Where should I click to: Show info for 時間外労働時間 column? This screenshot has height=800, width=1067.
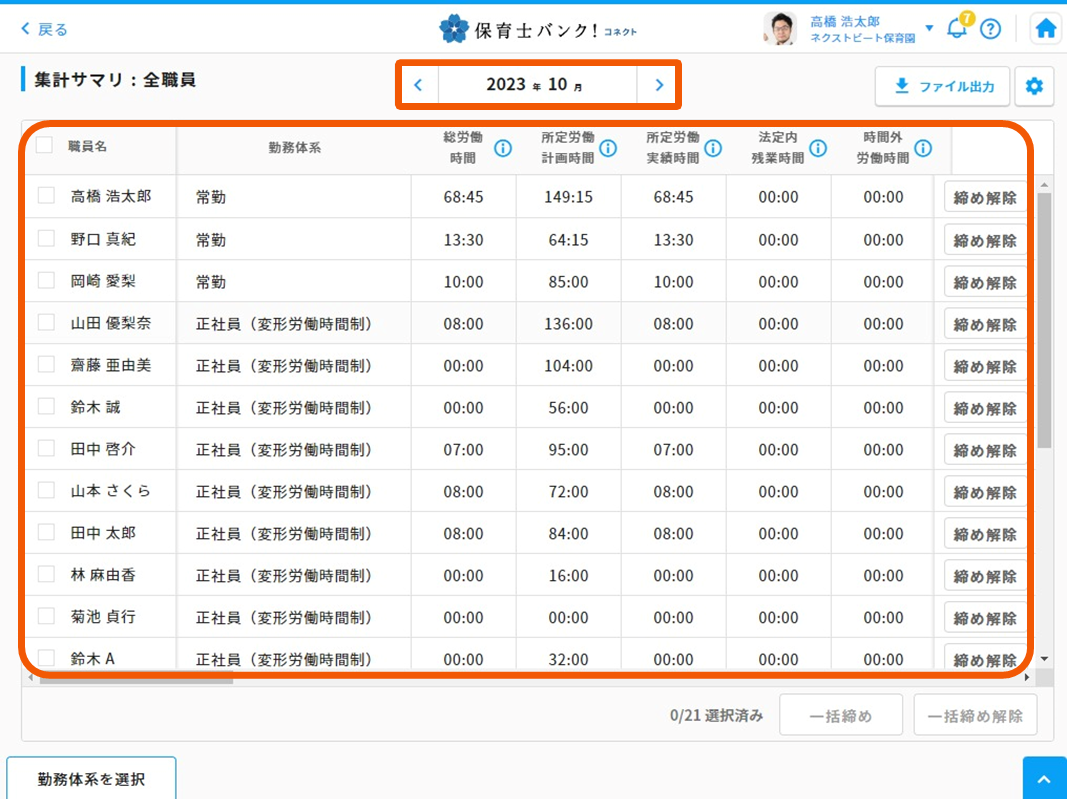point(923,149)
